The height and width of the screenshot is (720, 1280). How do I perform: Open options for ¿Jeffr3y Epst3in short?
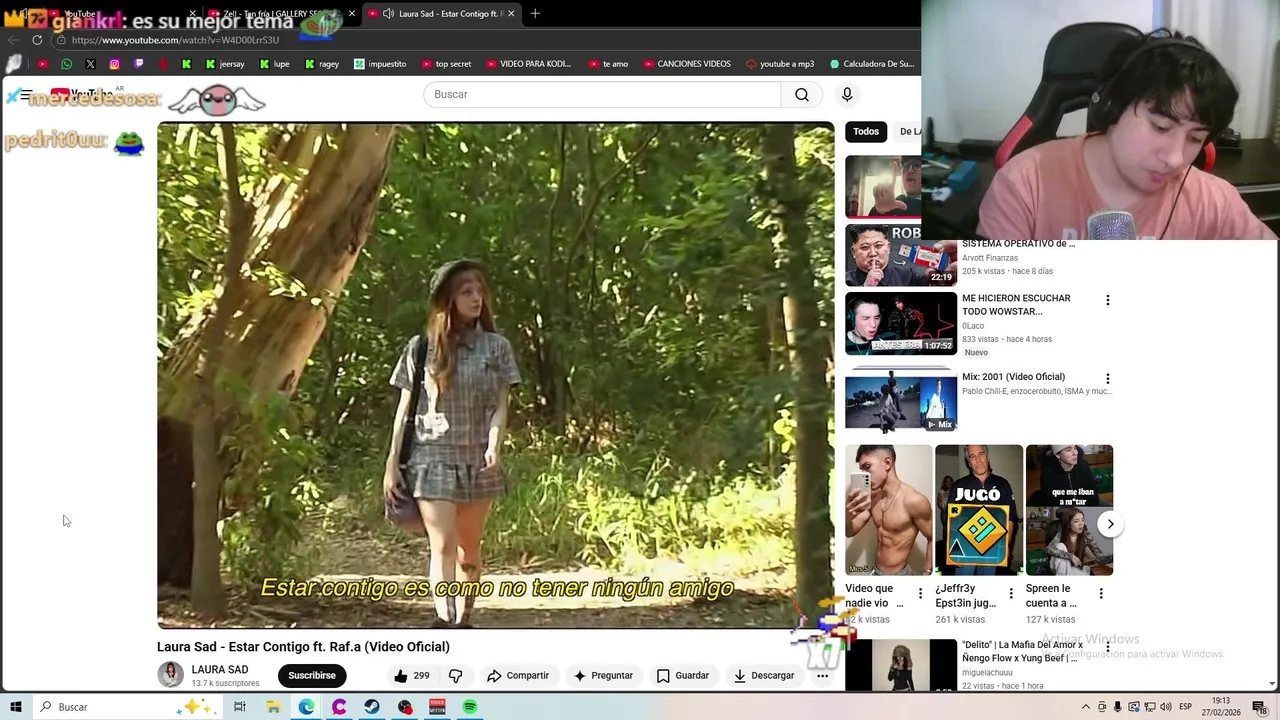pos(1011,593)
